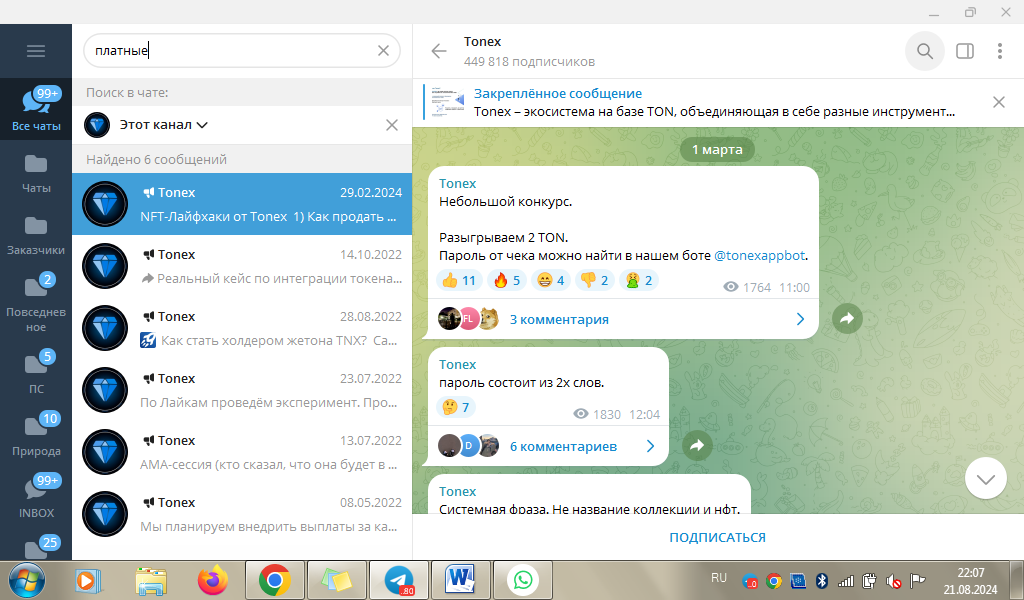Open 6 комментариев thread
Image resolution: width=1024 pixels, height=600 pixels.
548,446
